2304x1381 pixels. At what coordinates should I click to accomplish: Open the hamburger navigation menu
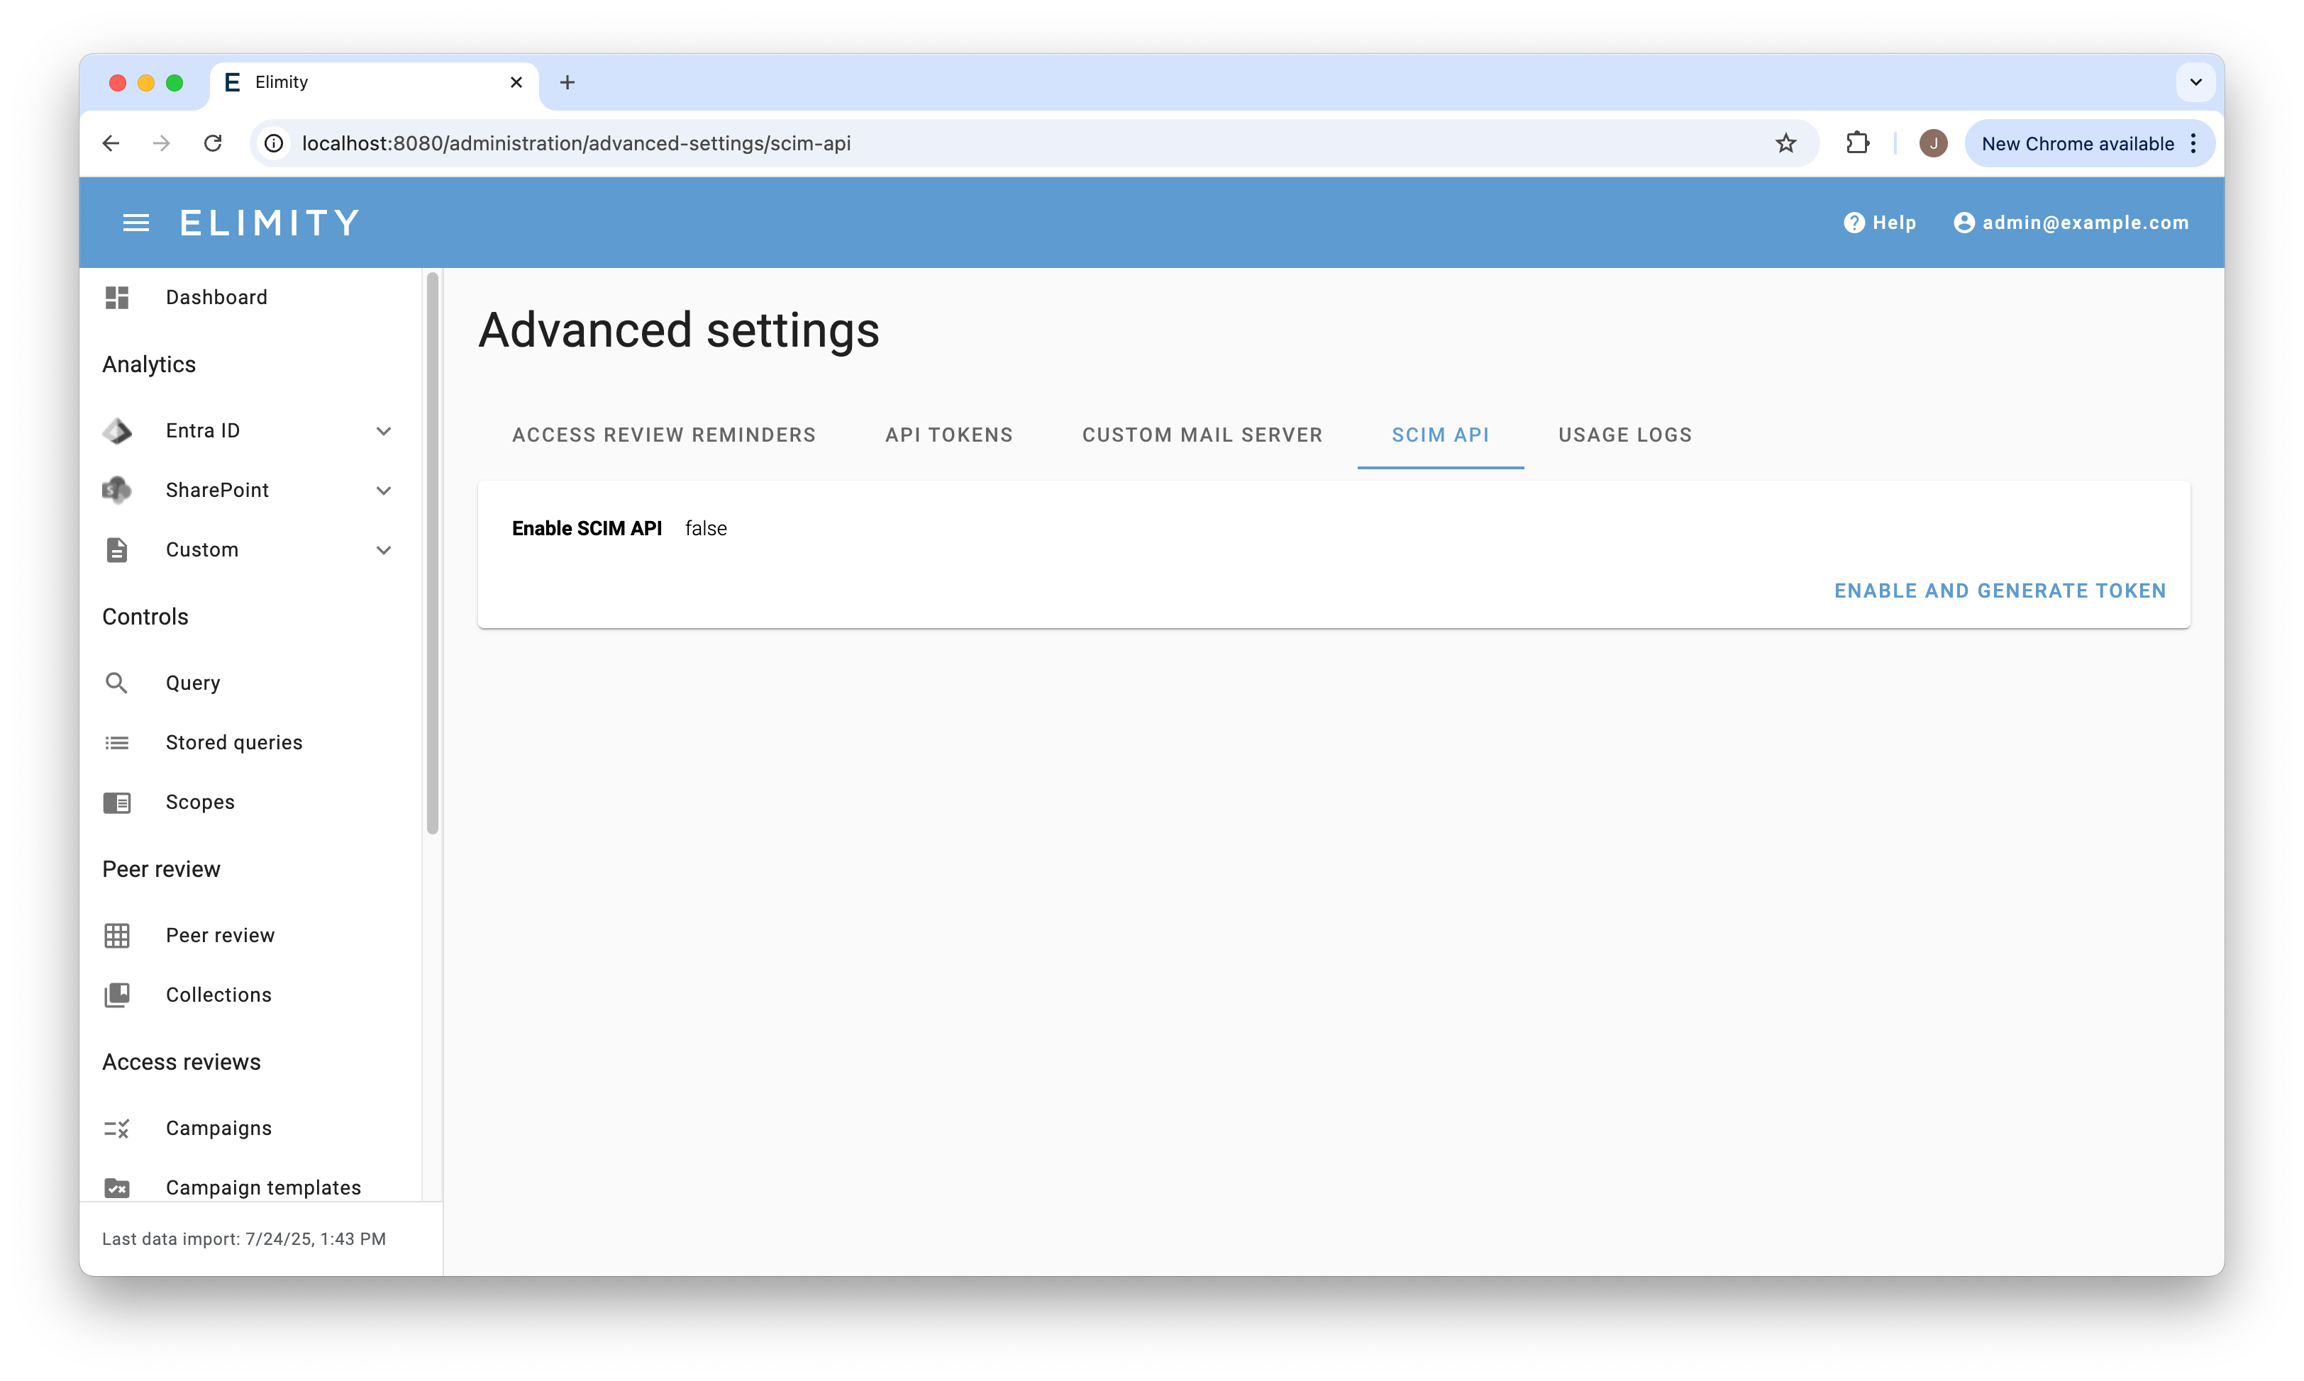[x=136, y=222]
